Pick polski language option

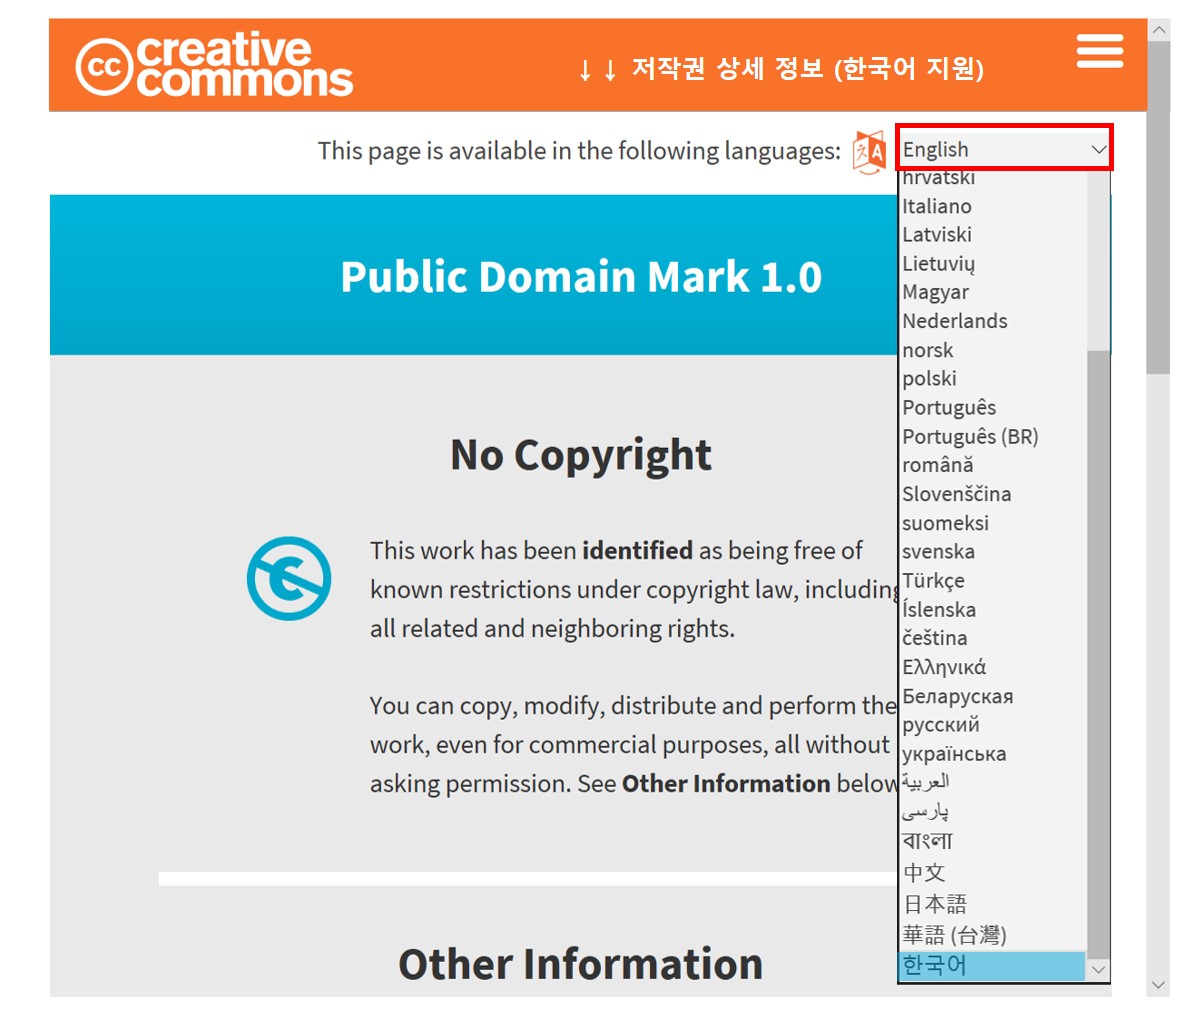(992, 379)
